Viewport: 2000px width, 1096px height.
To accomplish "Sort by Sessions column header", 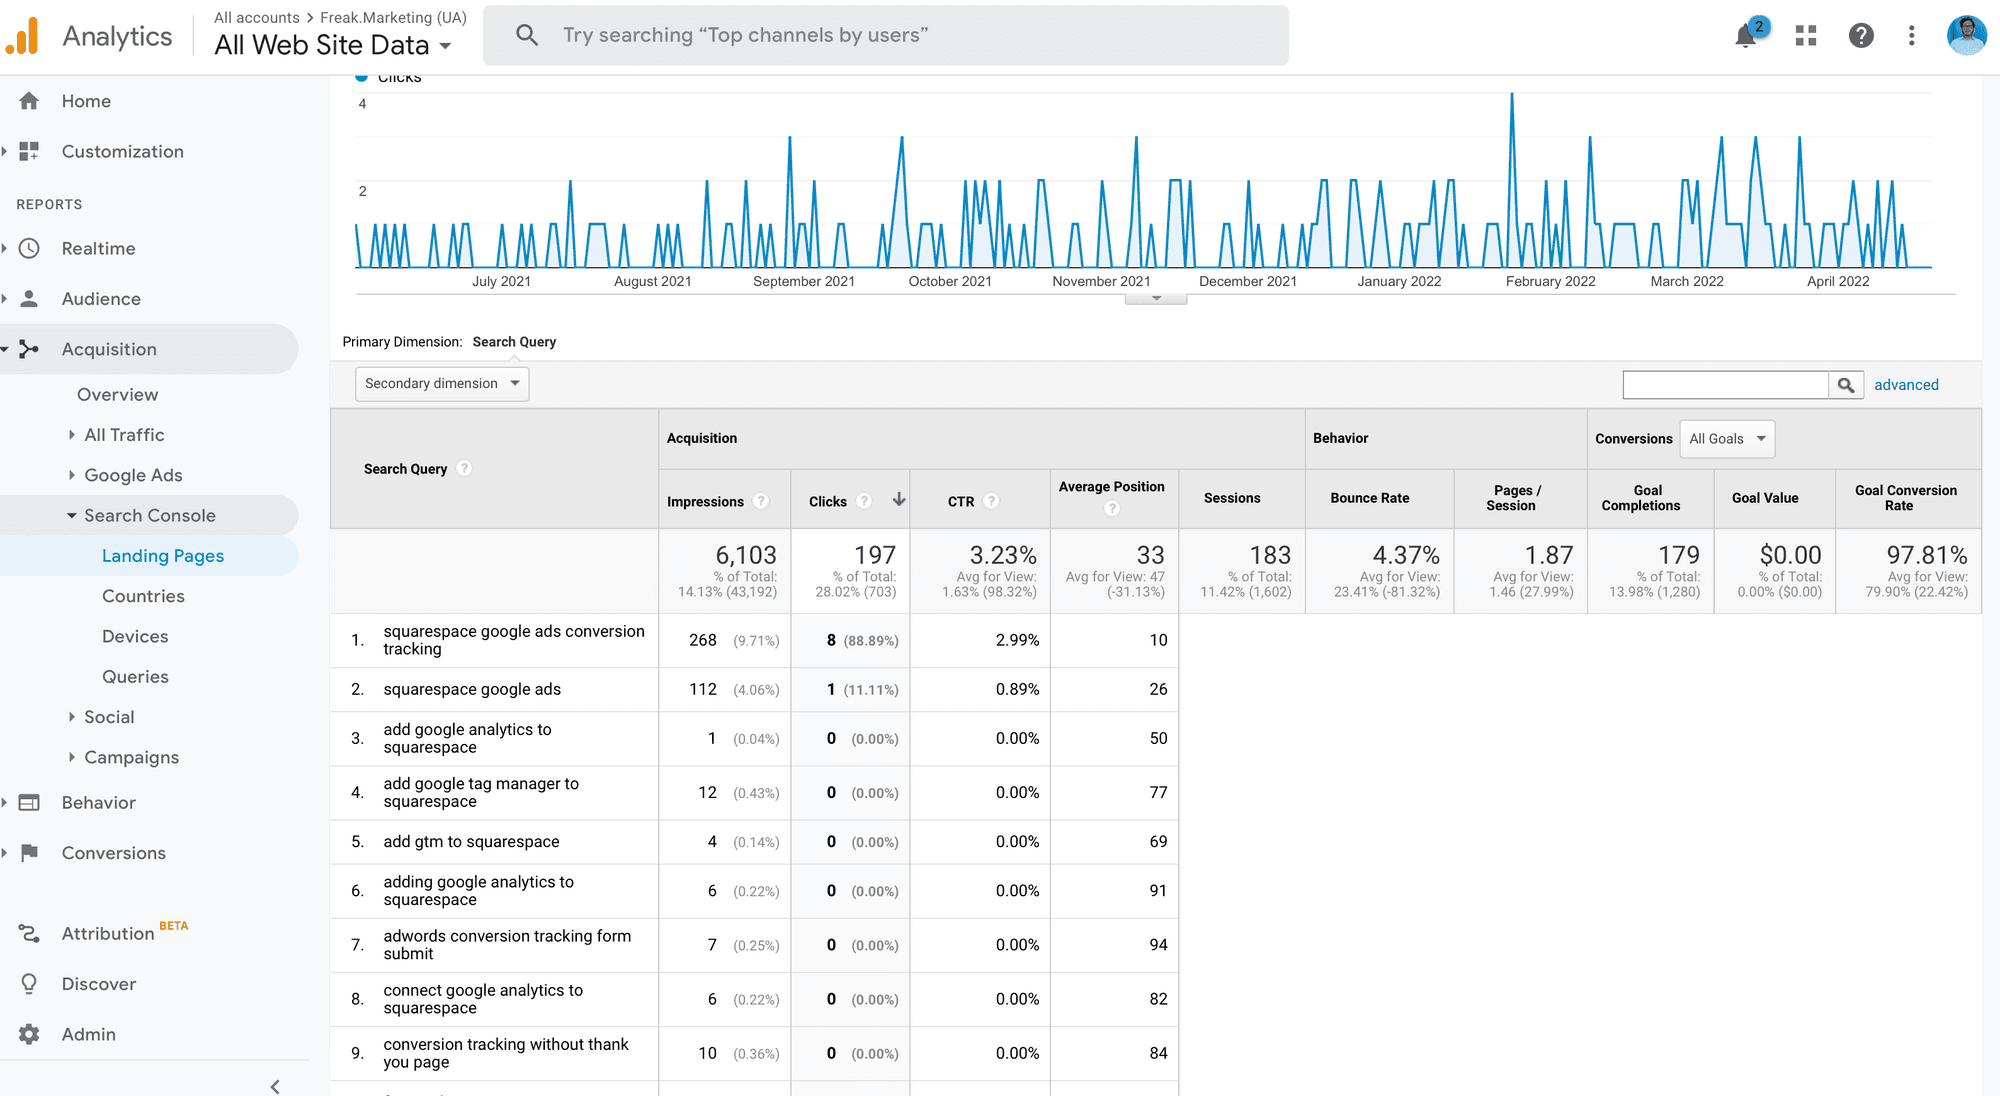I will point(1232,498).
